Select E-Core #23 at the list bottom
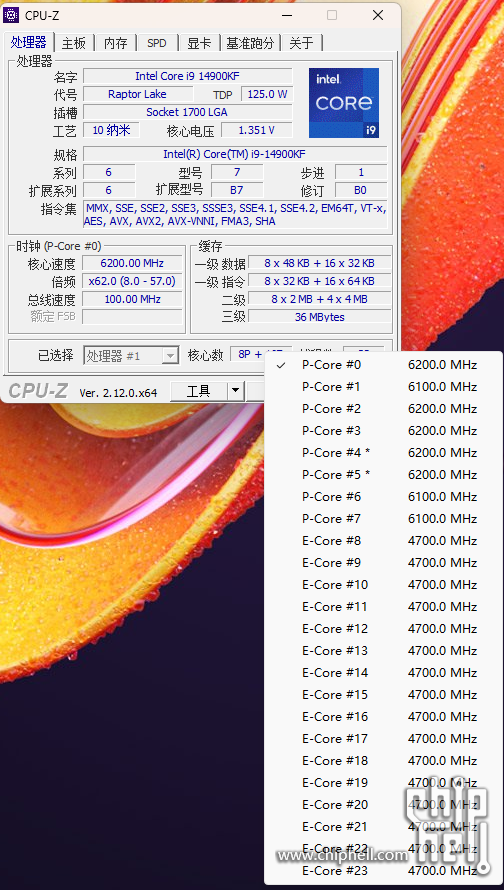 (x=384, y=871)
